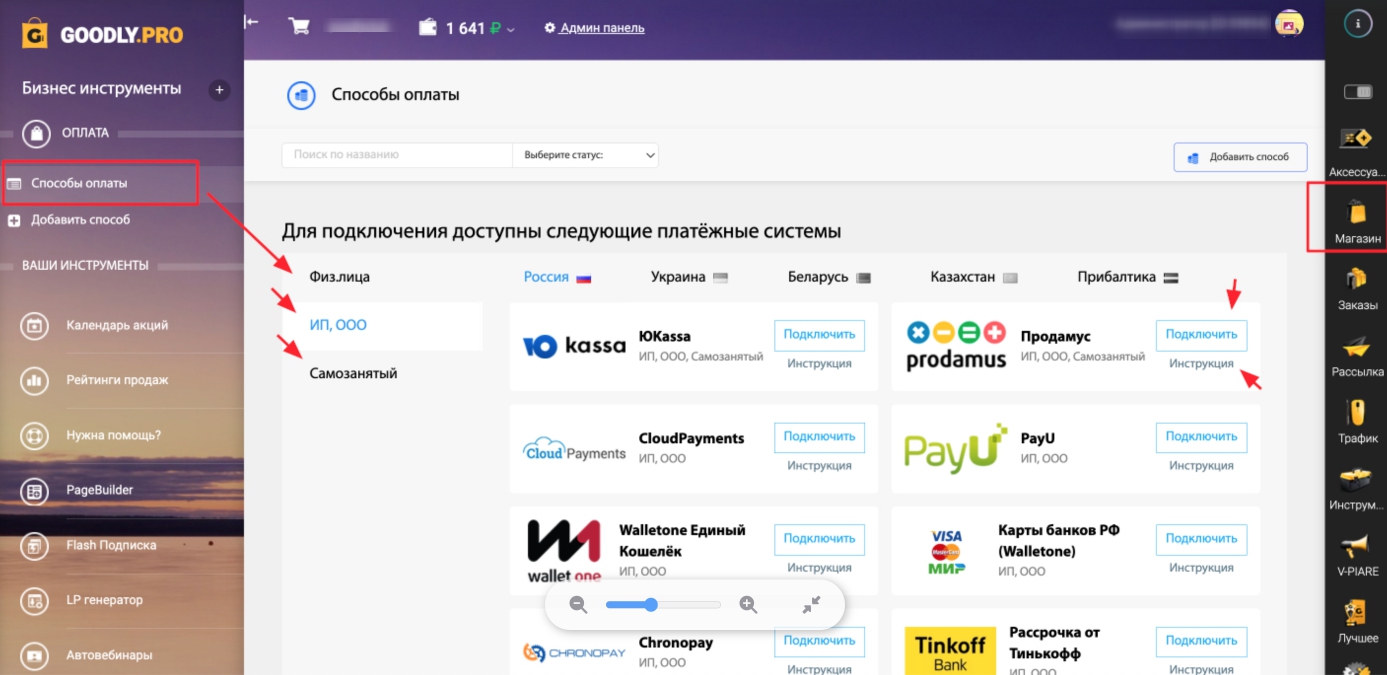The image size is (1387, 675).
Task: Switch to the Физ.лица tab
Action: coord(340,277)
